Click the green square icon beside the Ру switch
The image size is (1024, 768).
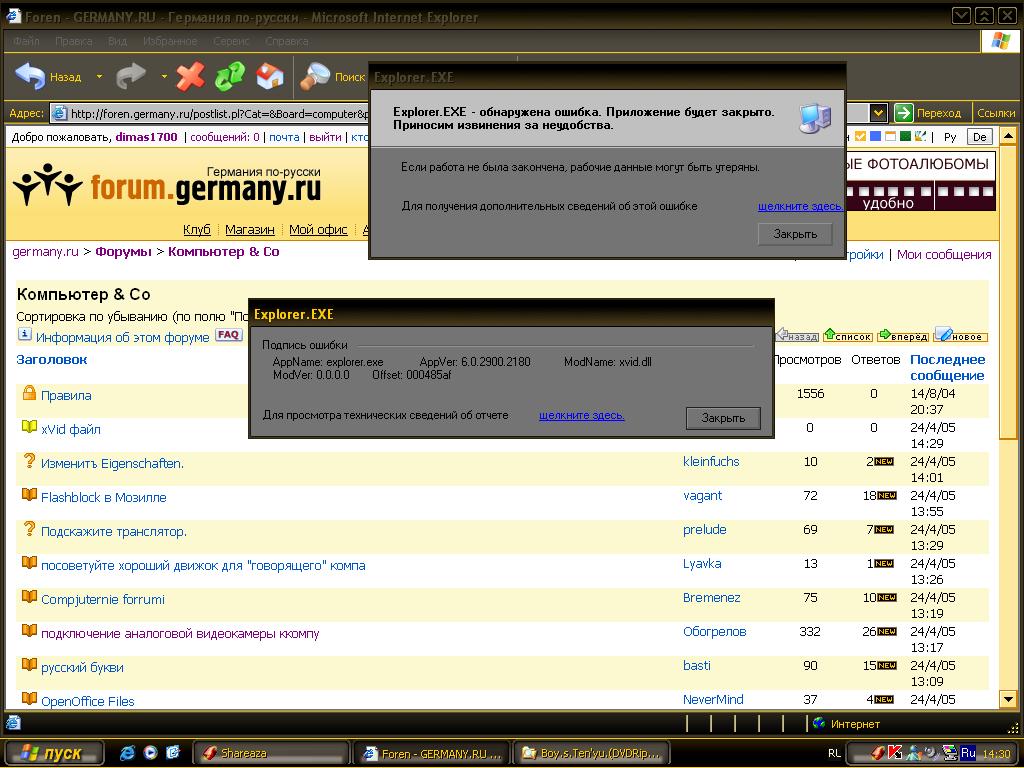[x=905, y=136]
